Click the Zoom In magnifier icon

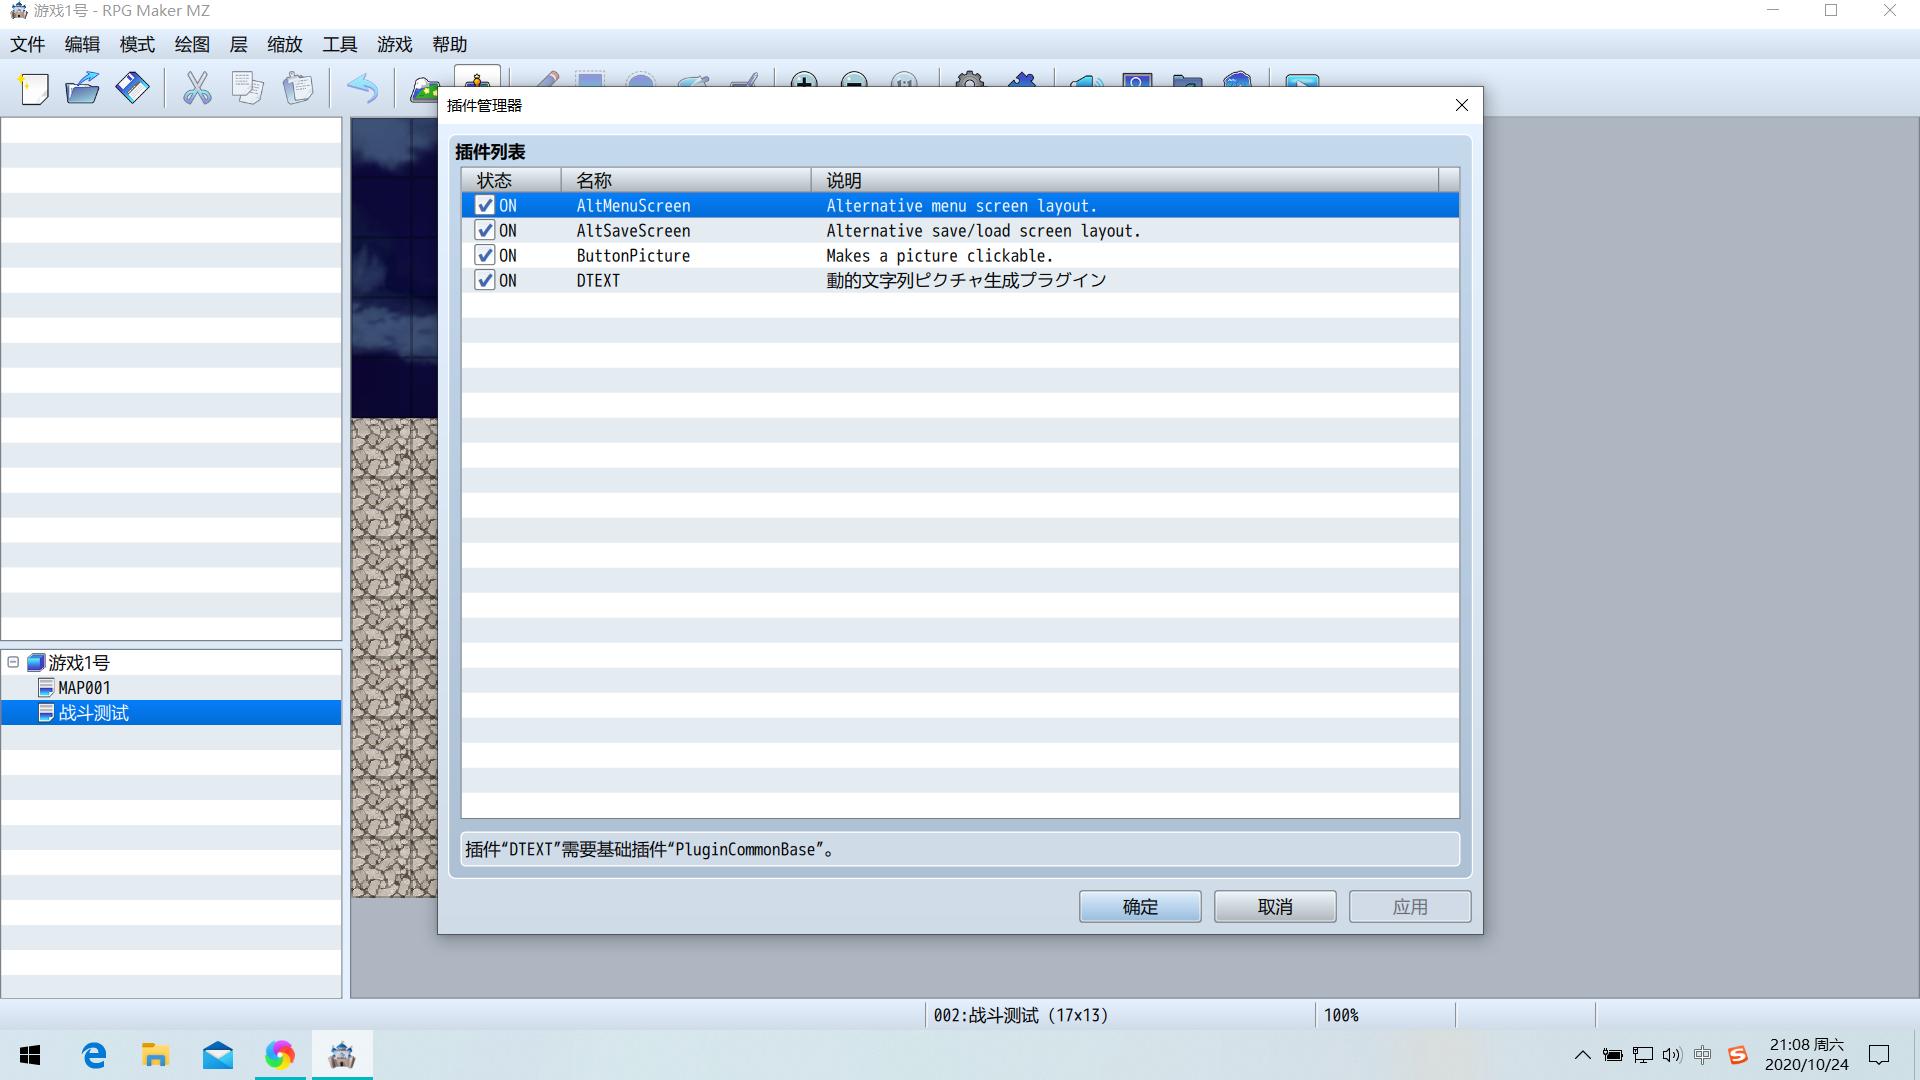804,80
